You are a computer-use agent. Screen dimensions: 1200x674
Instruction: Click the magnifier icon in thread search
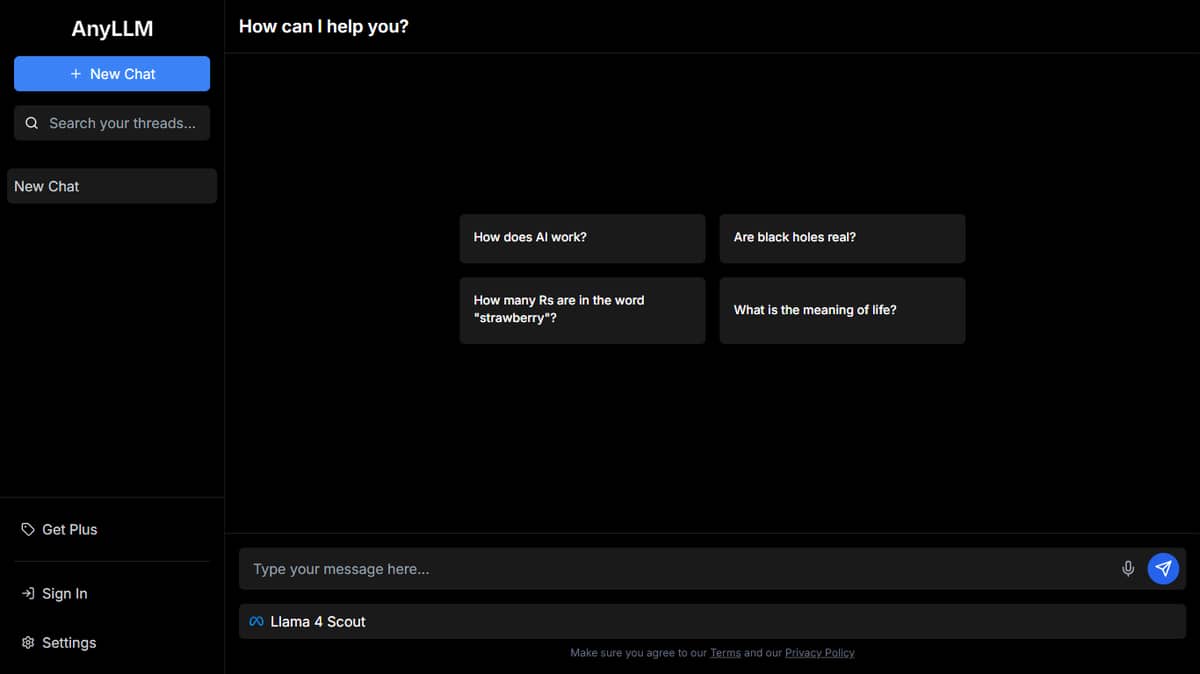[32, 123]
